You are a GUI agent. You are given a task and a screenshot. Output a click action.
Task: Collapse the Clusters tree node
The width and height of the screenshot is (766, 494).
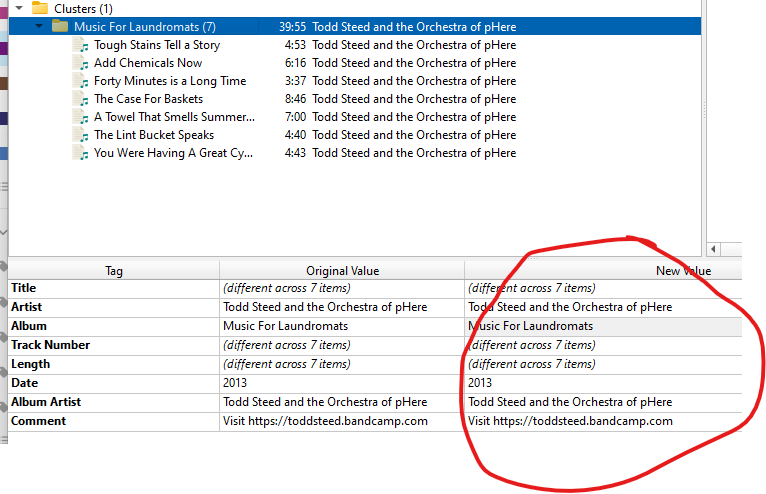pos(19,8)
